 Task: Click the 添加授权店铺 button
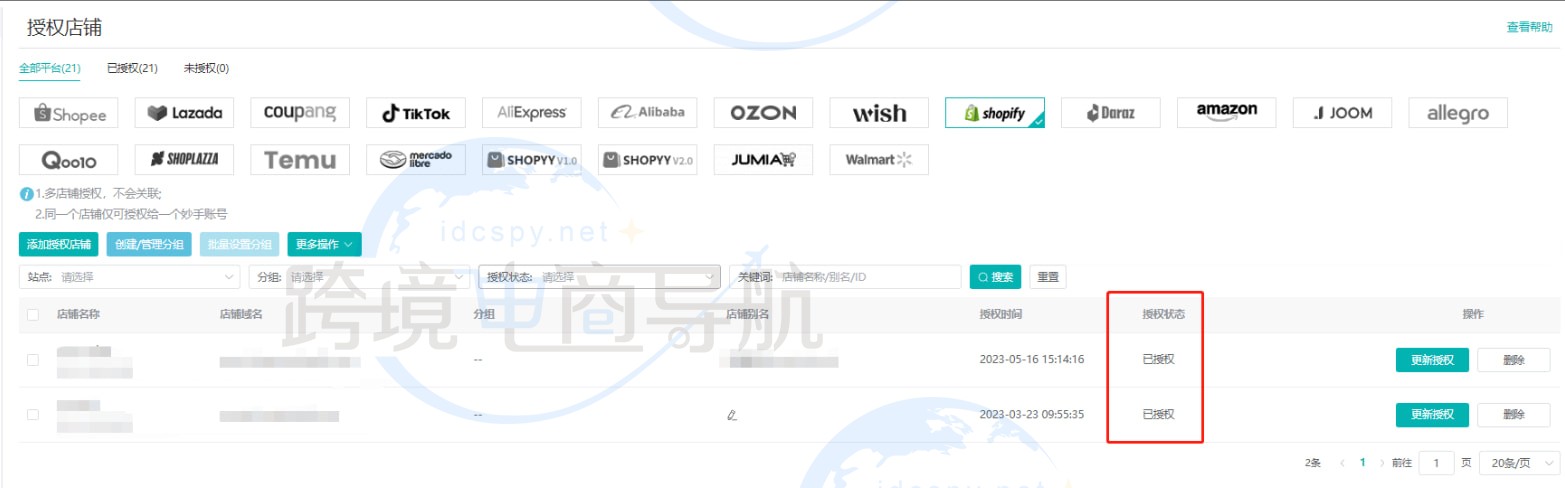point(59,244)
